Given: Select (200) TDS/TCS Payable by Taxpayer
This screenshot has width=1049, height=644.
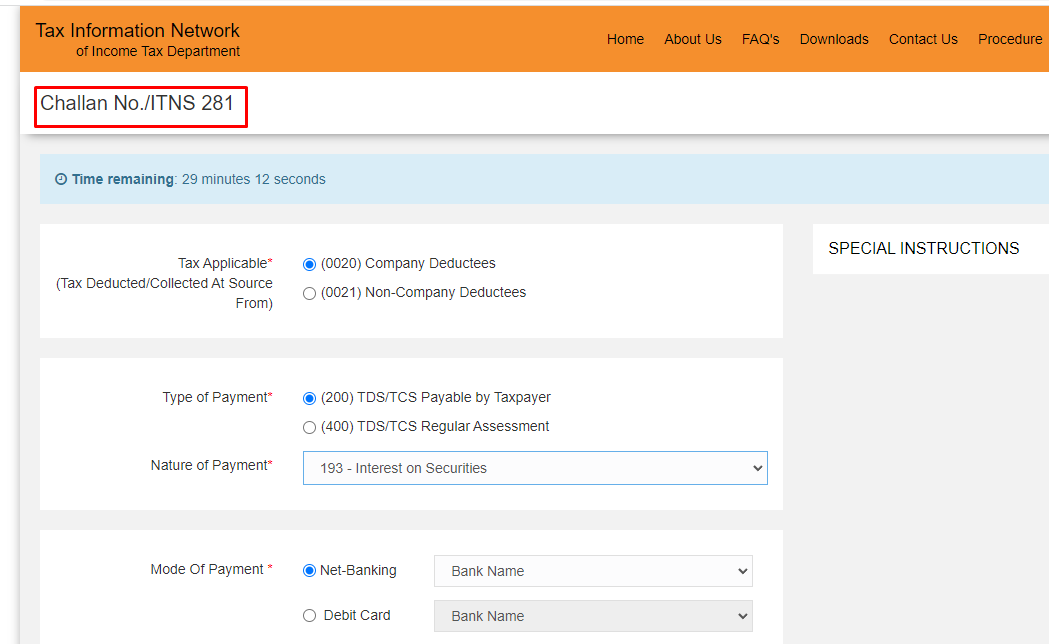Looking at the screenshot, I should click(x=309, y=397).
